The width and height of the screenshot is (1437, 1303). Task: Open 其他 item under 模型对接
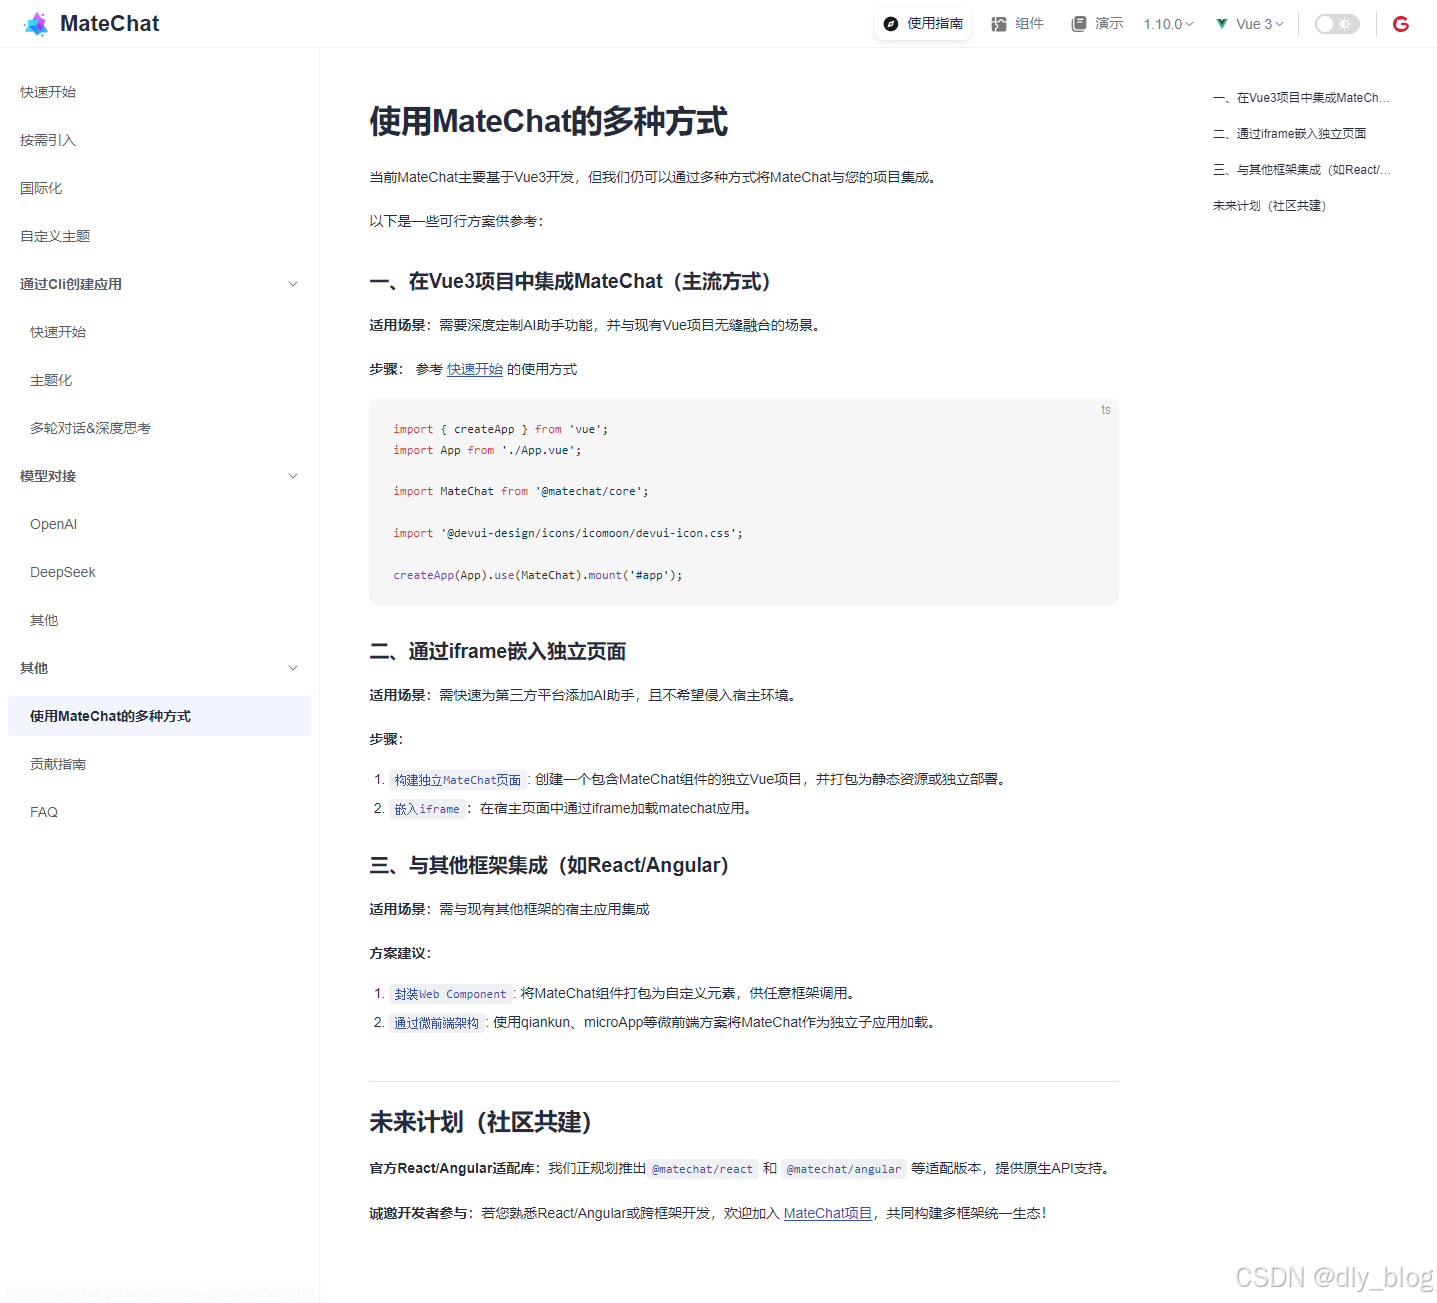pos(44,620)
